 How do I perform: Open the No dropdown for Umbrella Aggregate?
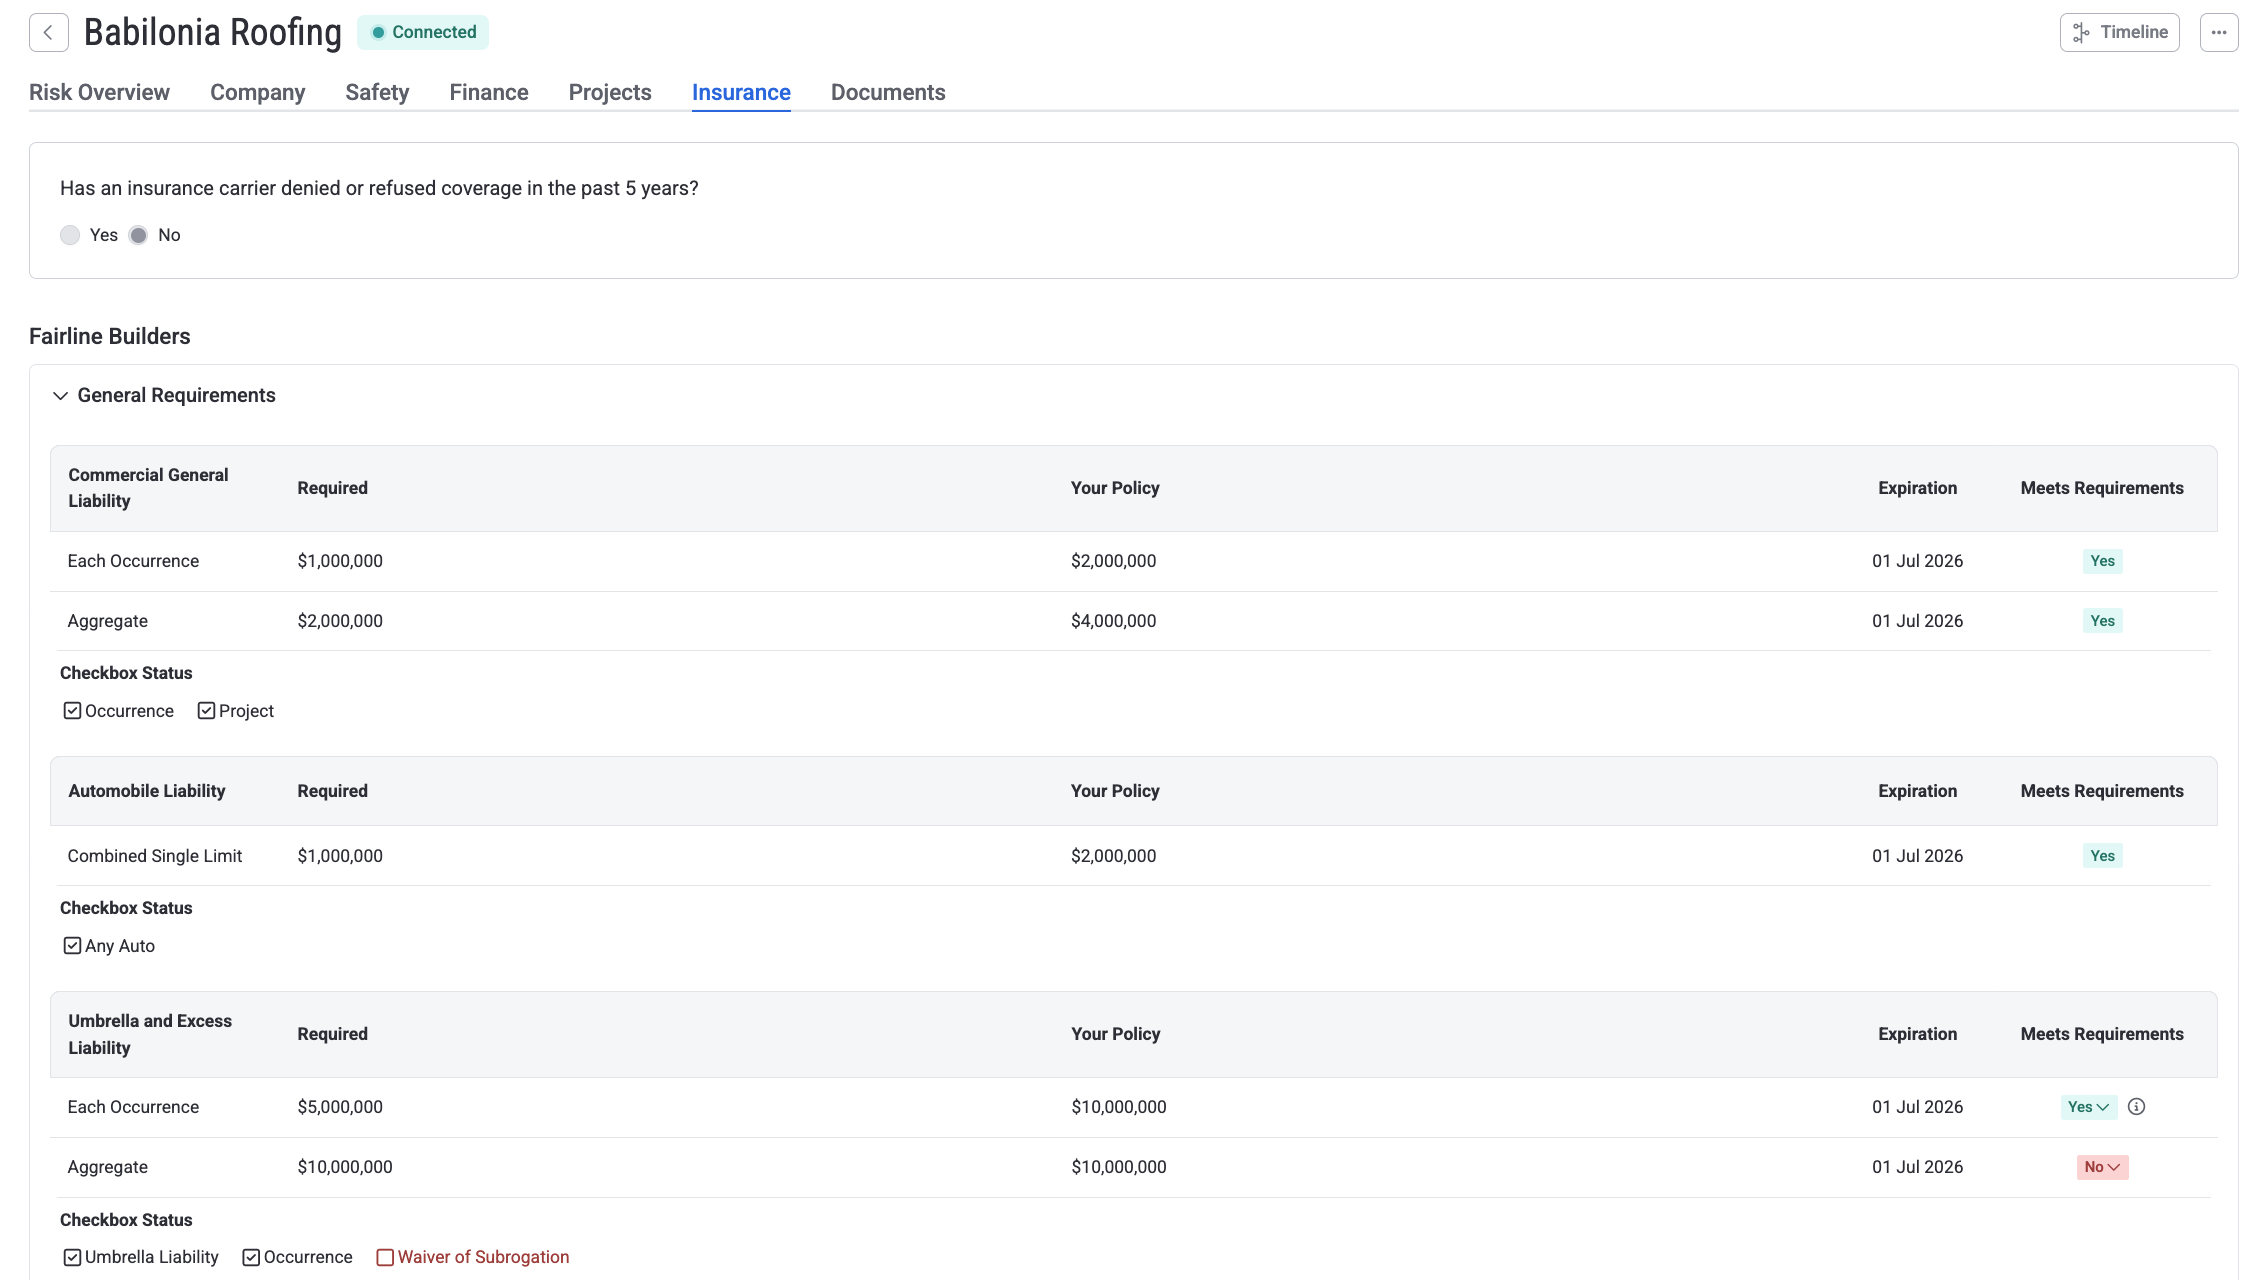pyautogui.click(x=2102, y=1167)
